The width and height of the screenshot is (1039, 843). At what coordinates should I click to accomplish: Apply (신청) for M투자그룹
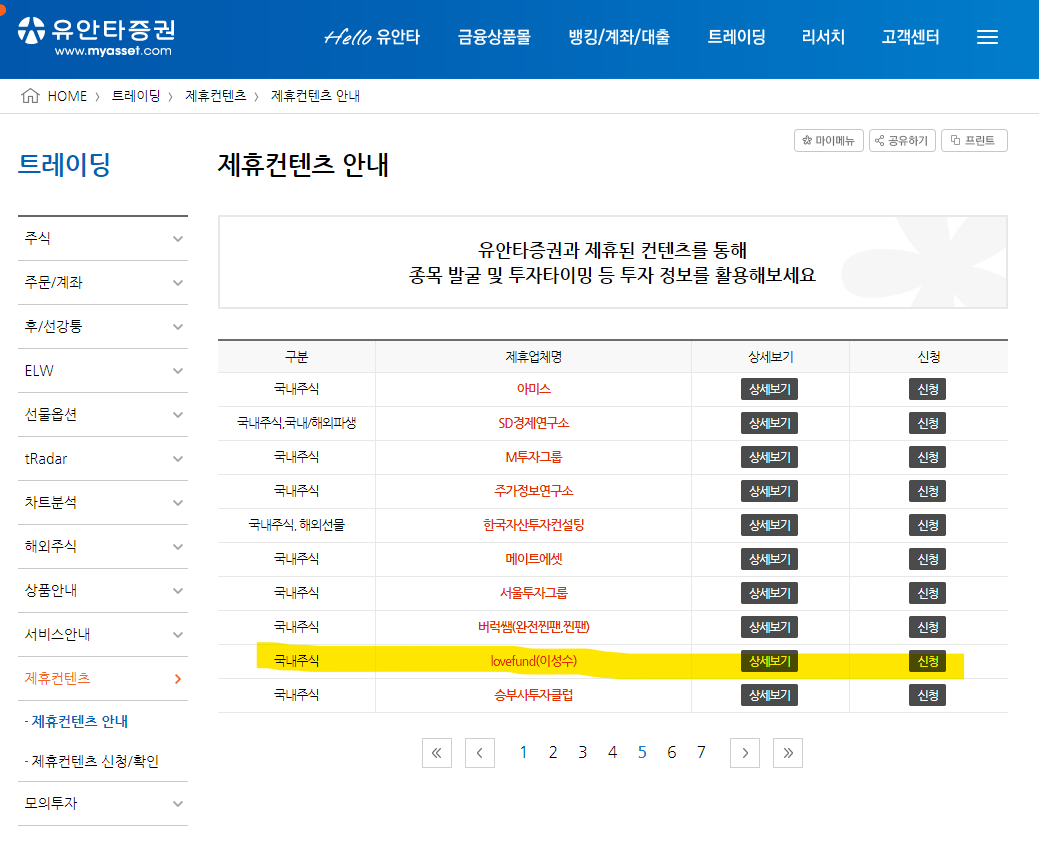(x=928, y=457)
